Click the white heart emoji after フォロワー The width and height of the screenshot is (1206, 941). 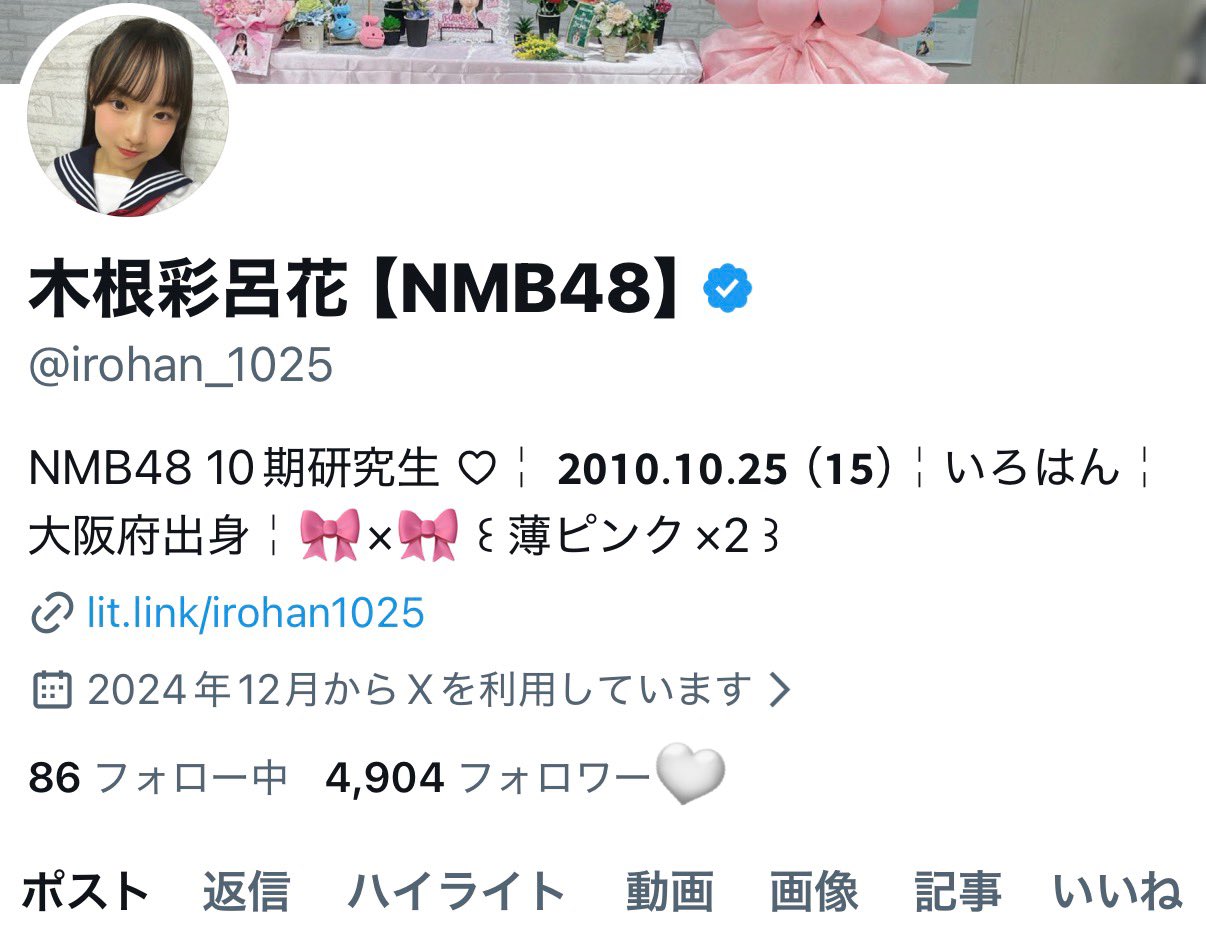coord(689,775)
